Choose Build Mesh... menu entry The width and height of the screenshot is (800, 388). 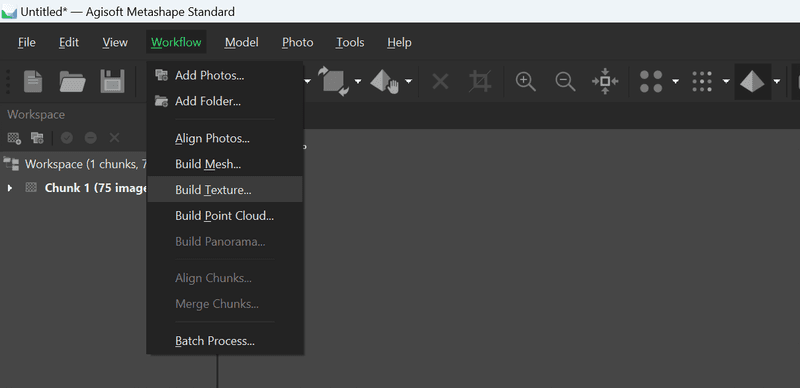[225, 164]
